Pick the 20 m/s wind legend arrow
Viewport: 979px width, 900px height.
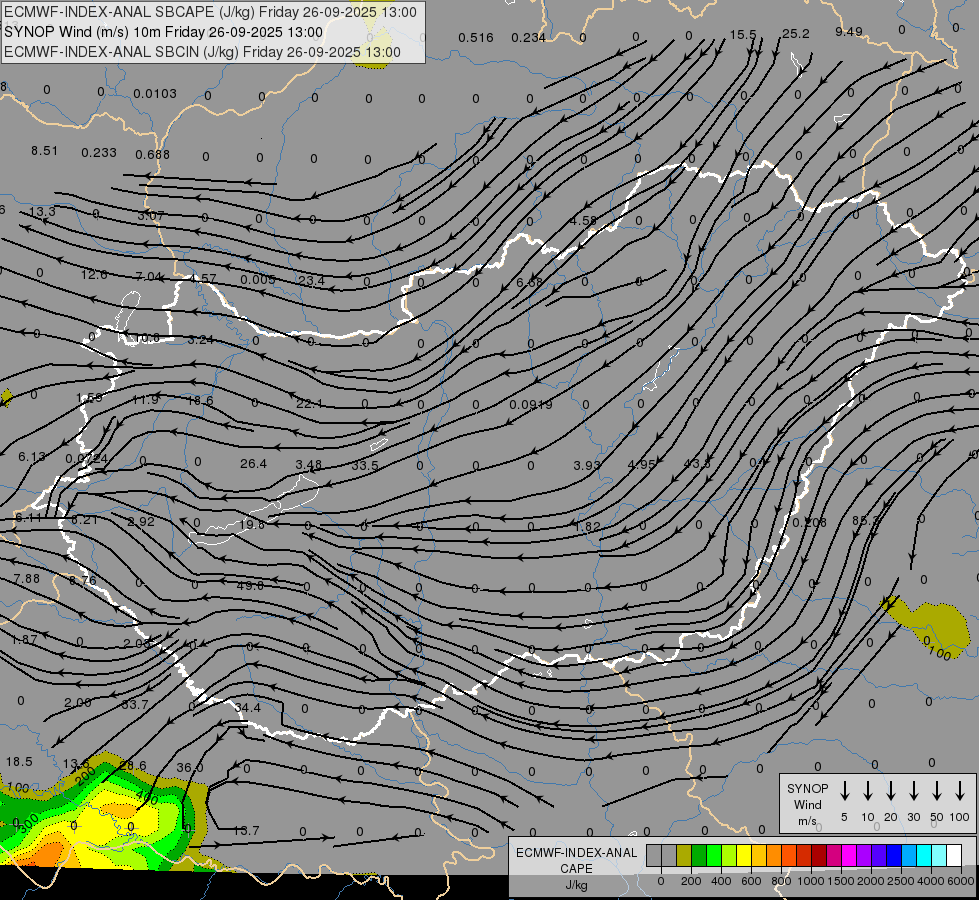890,791
